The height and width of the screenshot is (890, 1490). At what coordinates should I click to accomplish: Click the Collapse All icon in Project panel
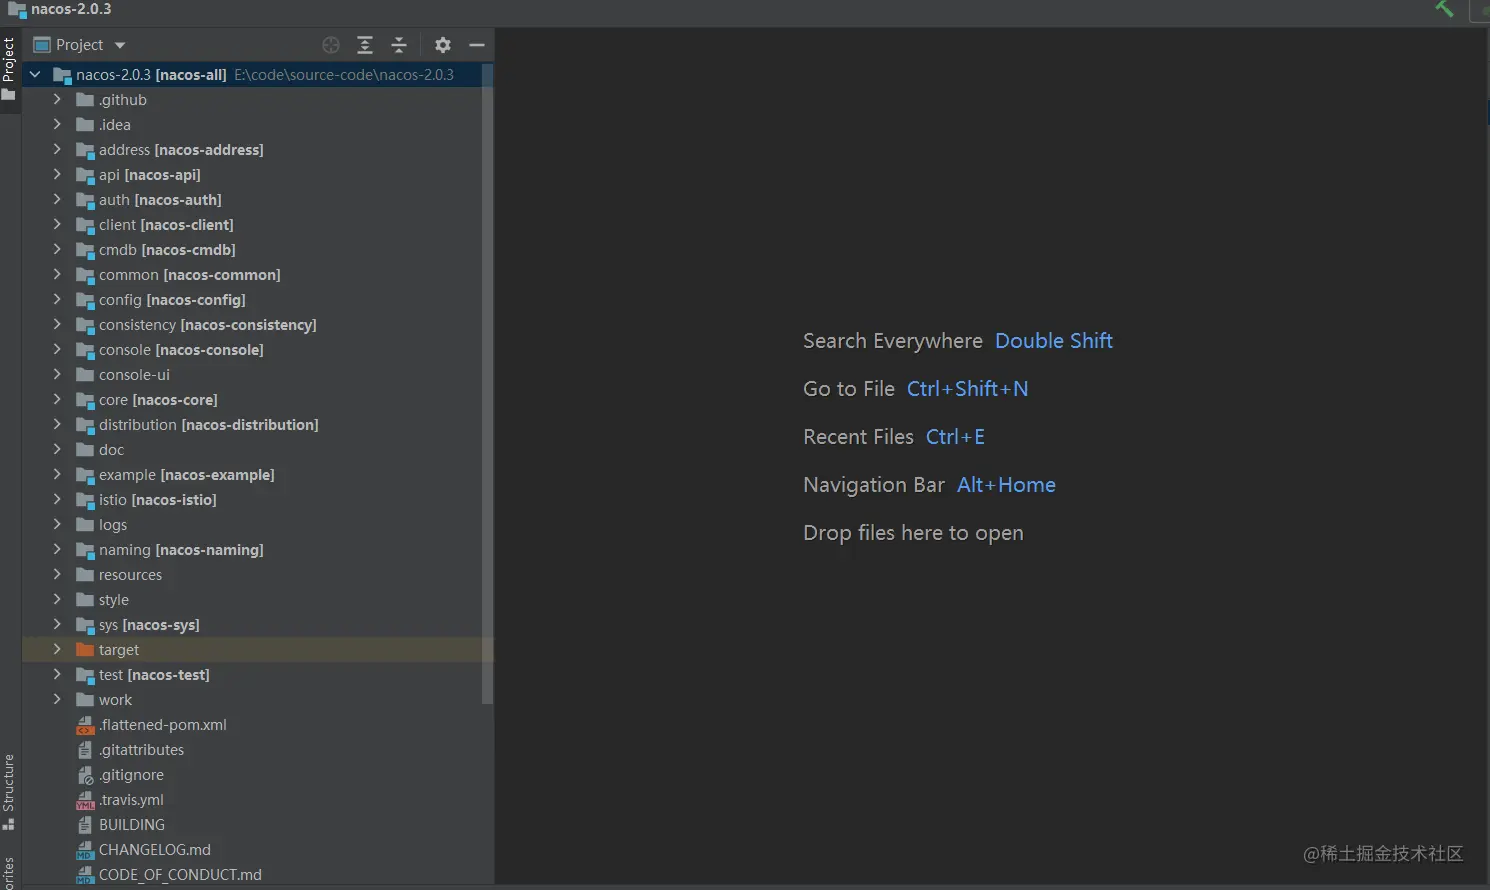pos(399,45)
